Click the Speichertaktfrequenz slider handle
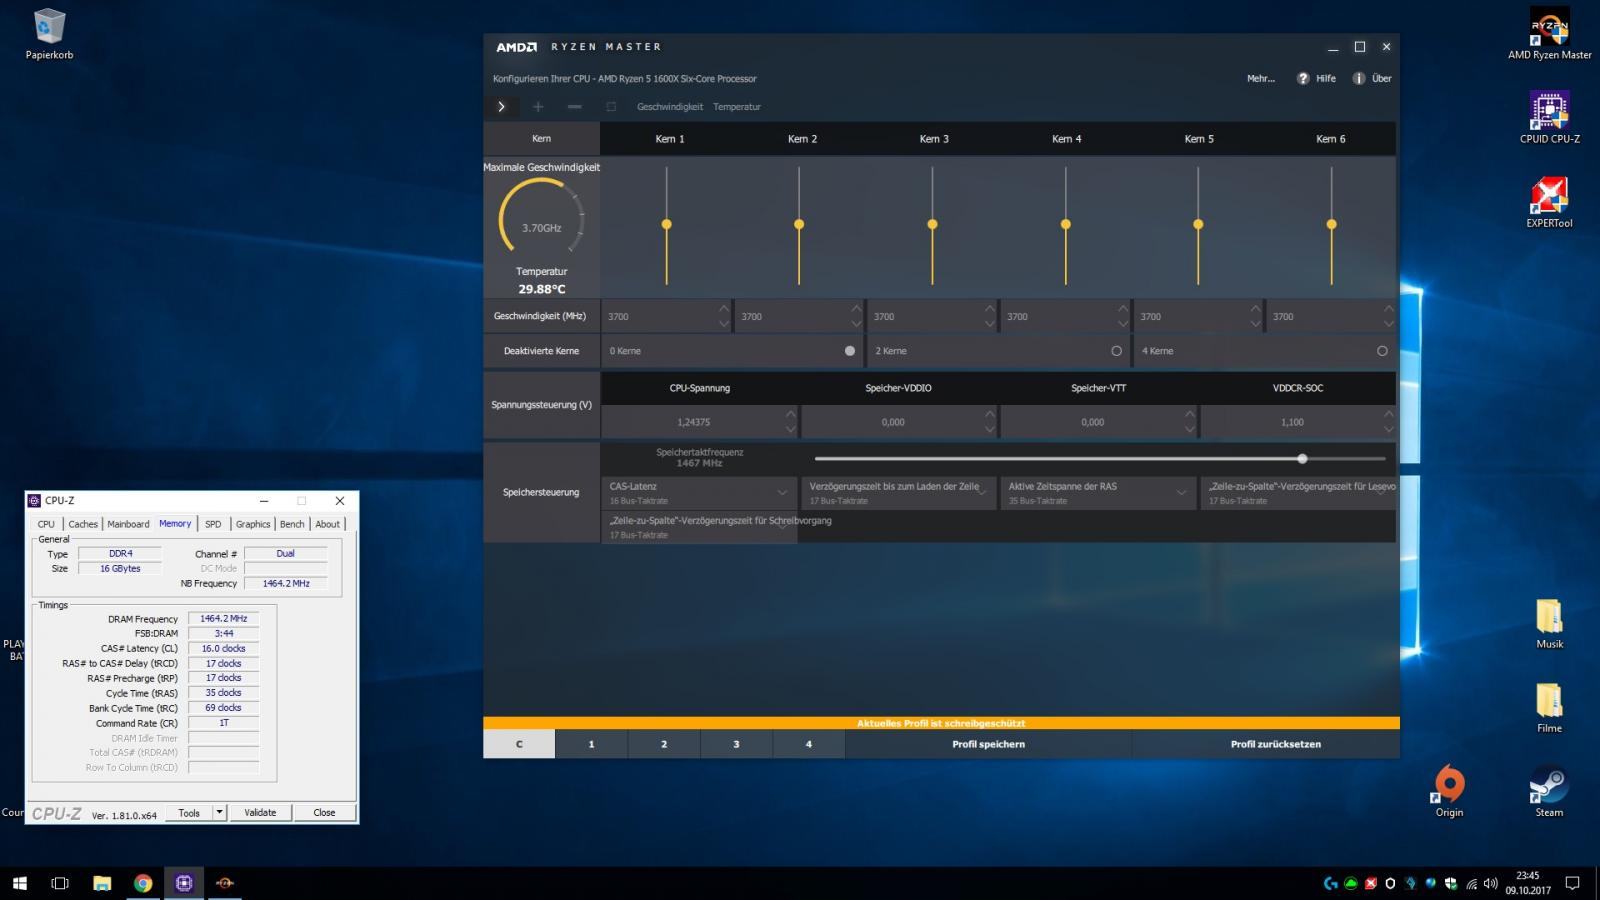The width and height of the screenshot is (1600, 900). tap(1302, 459)
